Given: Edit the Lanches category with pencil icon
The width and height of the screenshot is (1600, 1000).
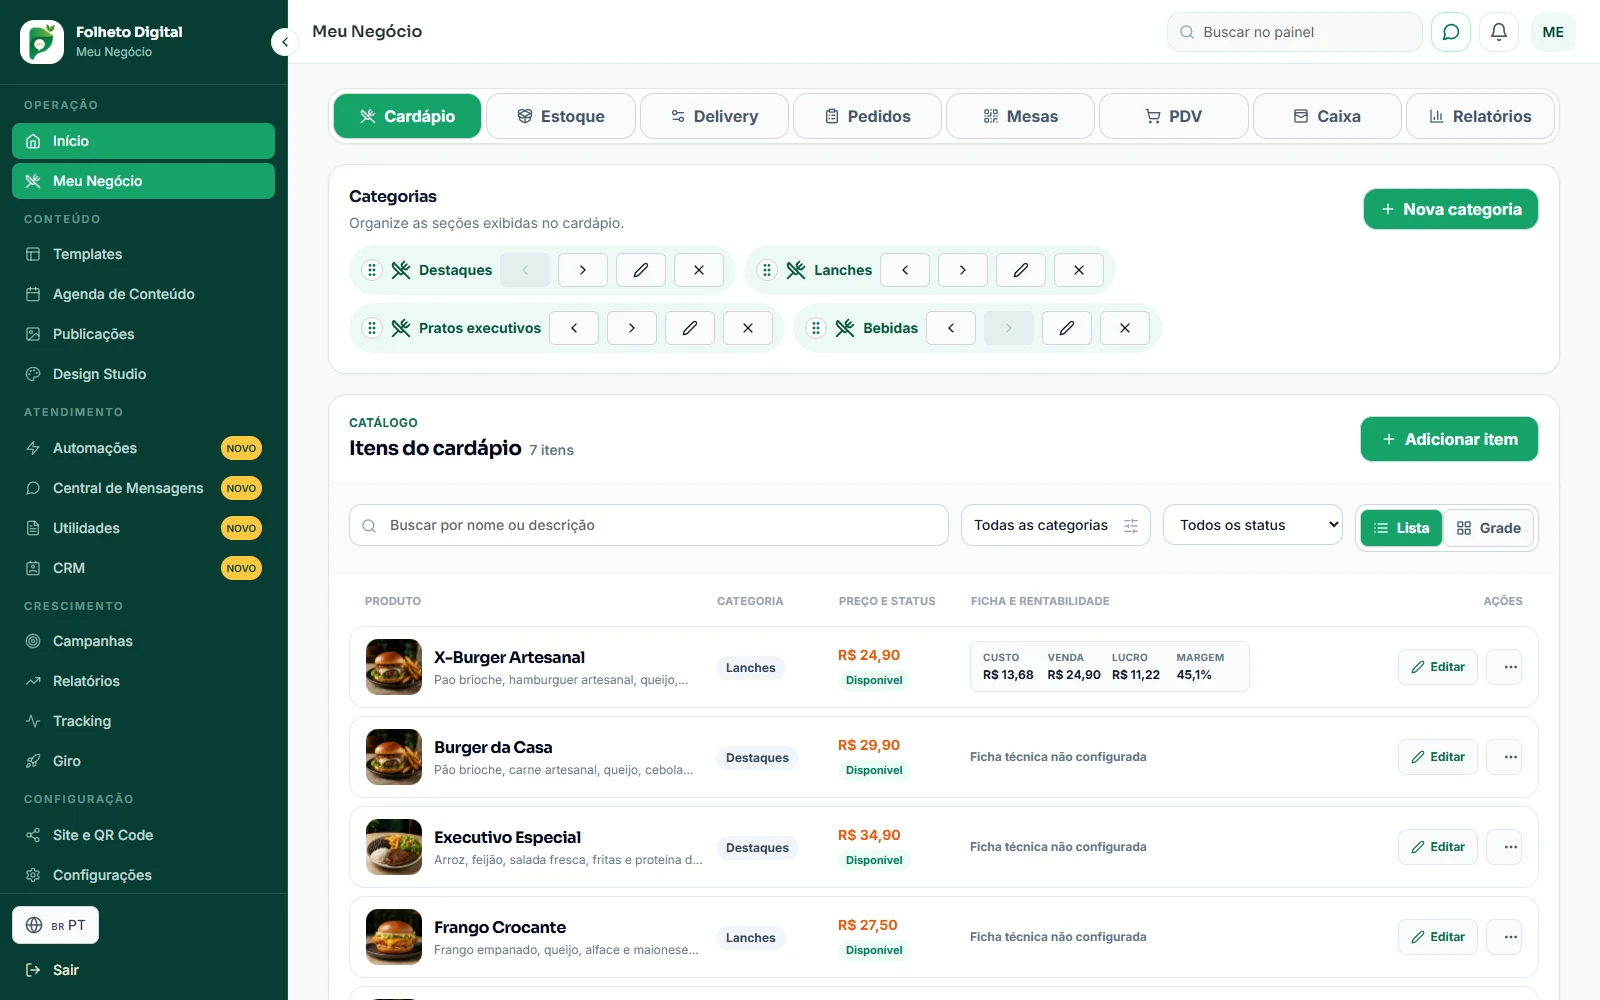Looking at the screenshot, I should 1021,270.
